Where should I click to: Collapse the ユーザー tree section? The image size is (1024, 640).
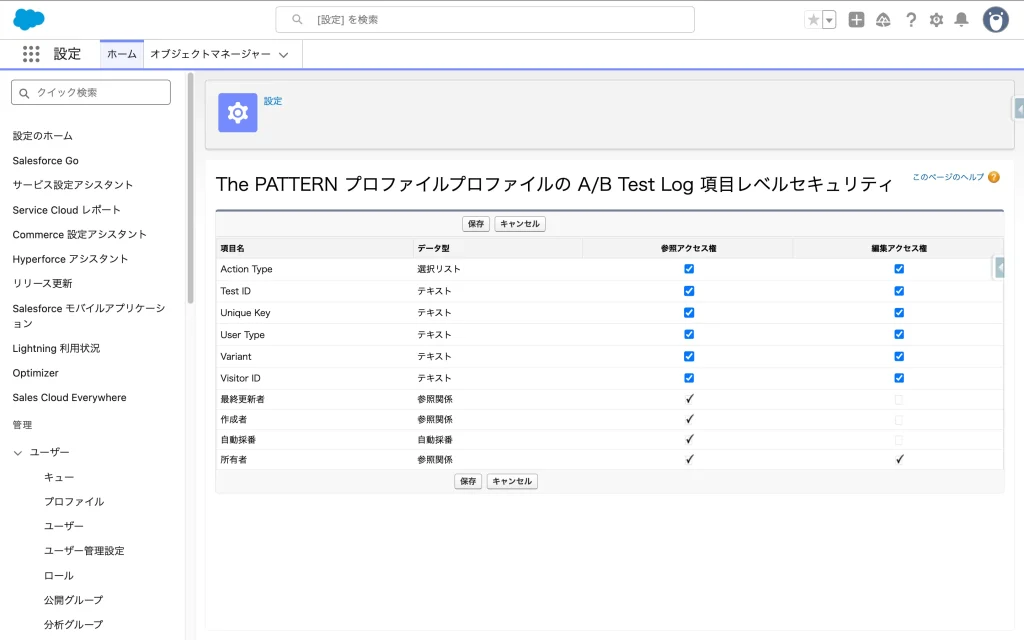18,453
